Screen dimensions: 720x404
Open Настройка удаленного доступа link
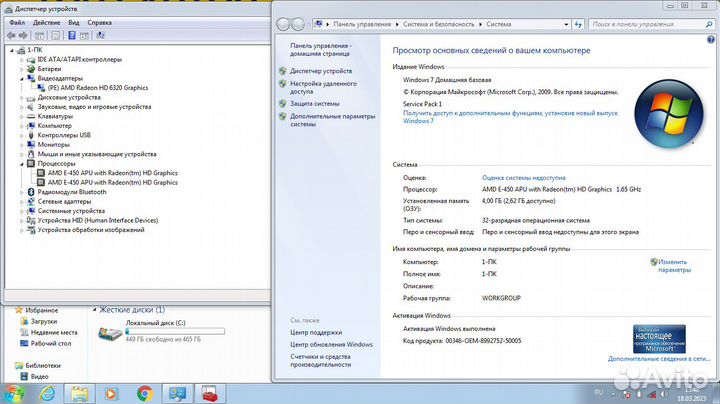coord(323,87)
